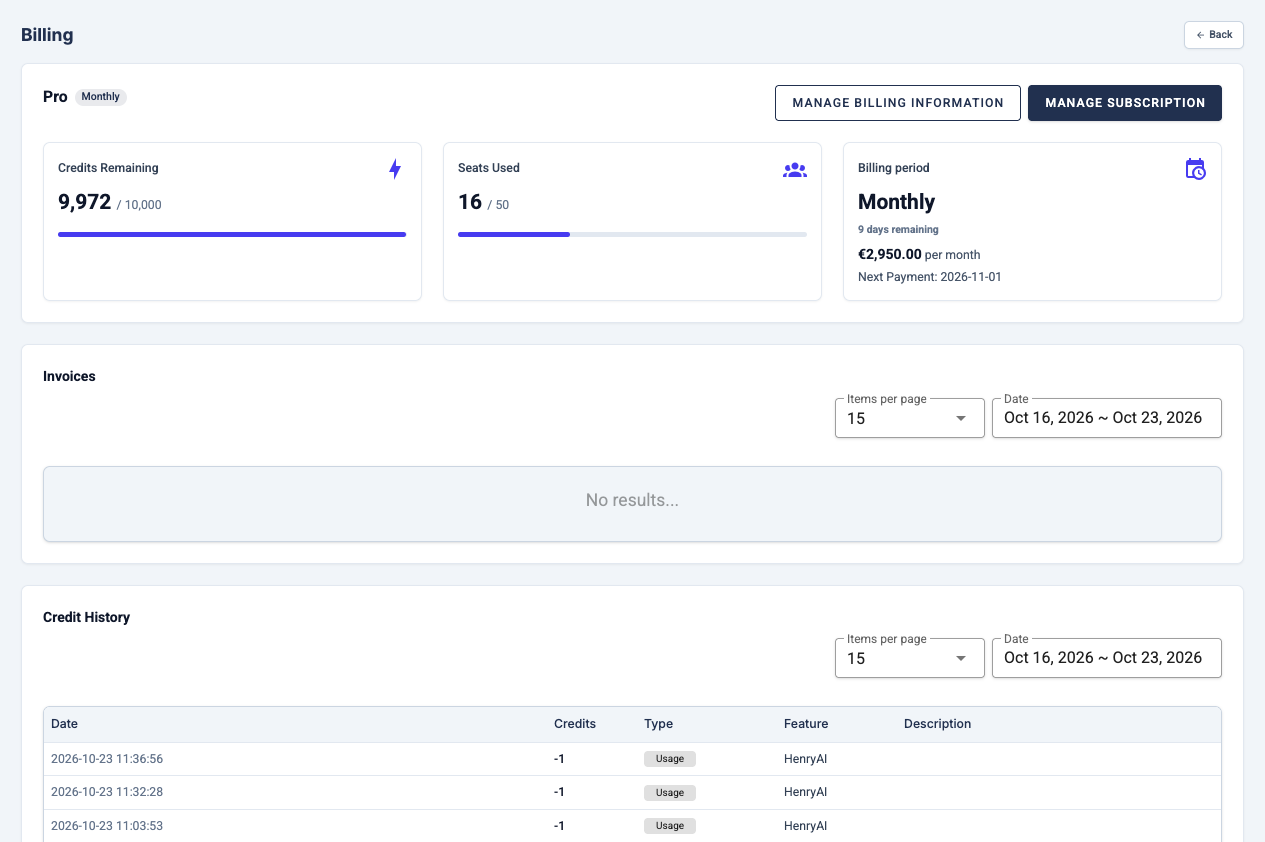Image resolution: width=1265 pixels, height=842 pixels.
Task: Click the Credits column header
Action: click(x=575, y=724)
